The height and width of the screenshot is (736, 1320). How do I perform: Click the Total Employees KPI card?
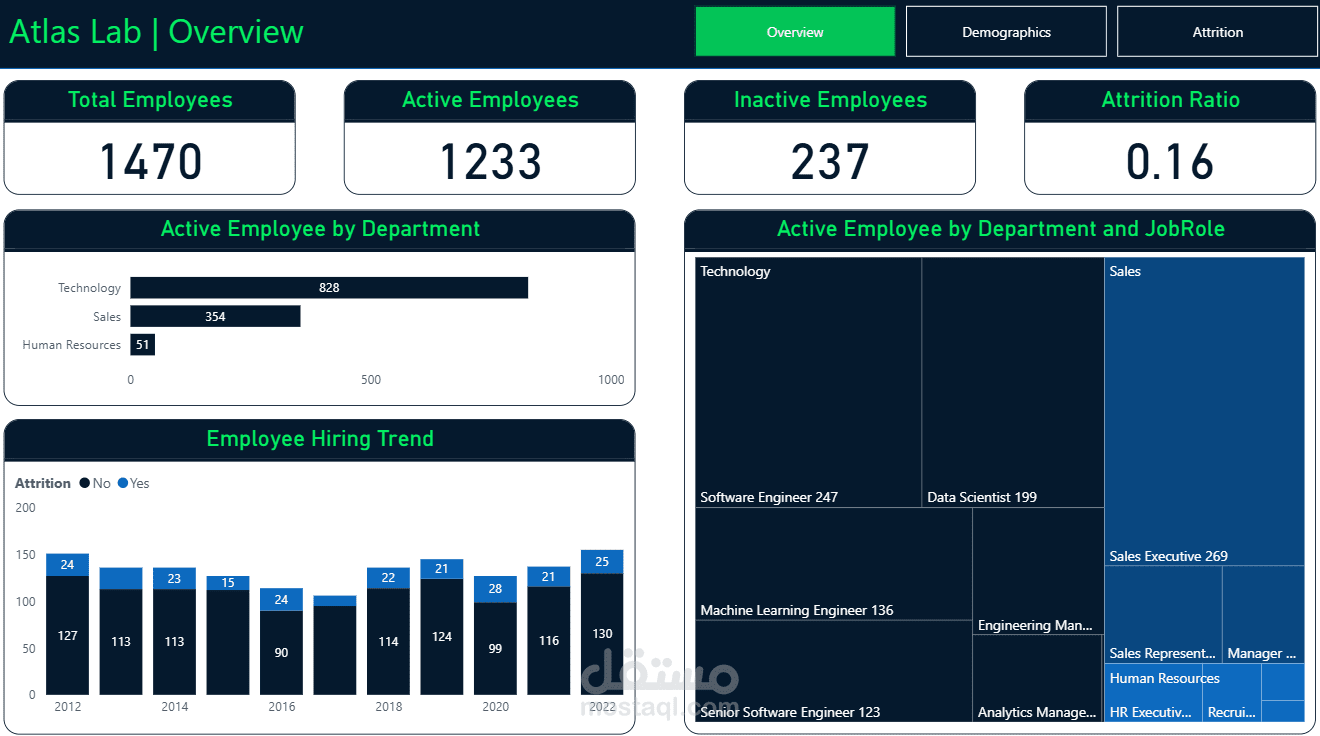pos(149,137)
